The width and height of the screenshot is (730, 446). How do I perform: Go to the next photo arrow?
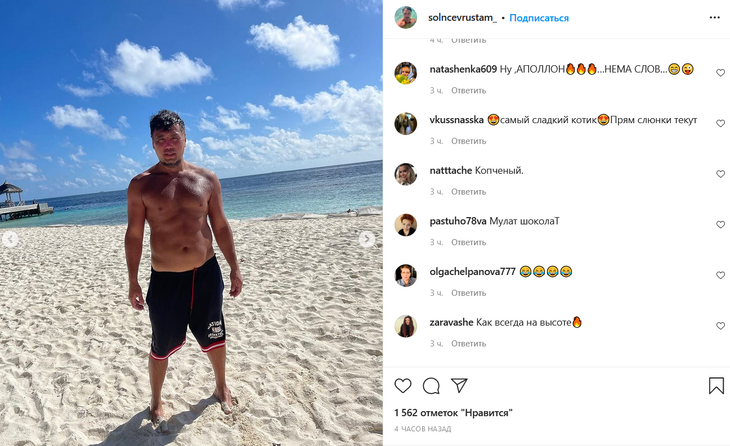(367, 239)
